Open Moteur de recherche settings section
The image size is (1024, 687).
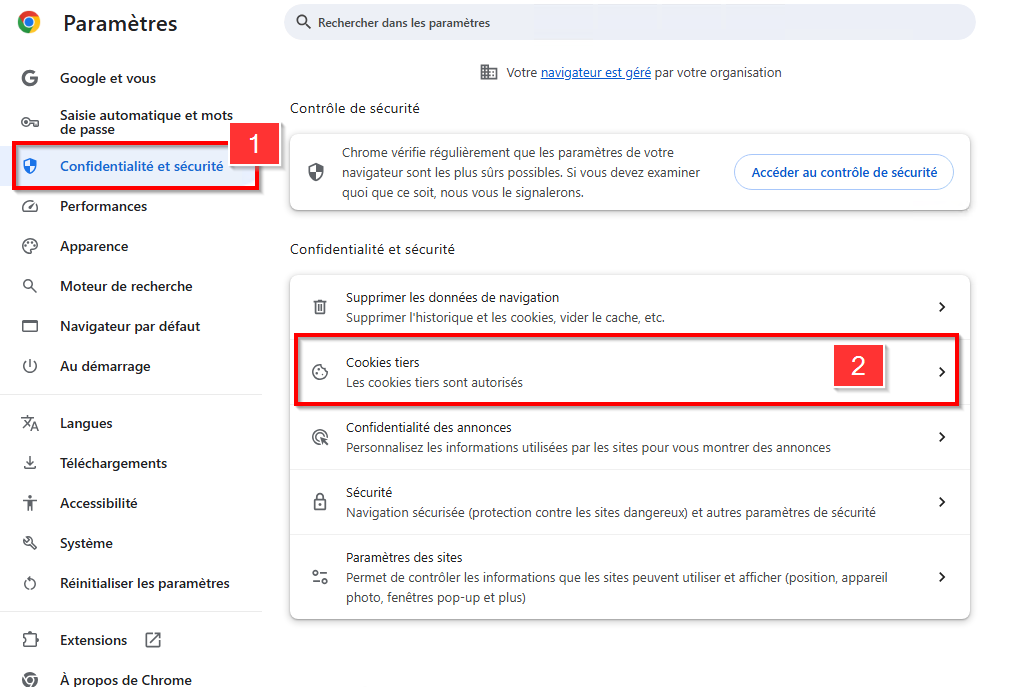pos(126,286)
